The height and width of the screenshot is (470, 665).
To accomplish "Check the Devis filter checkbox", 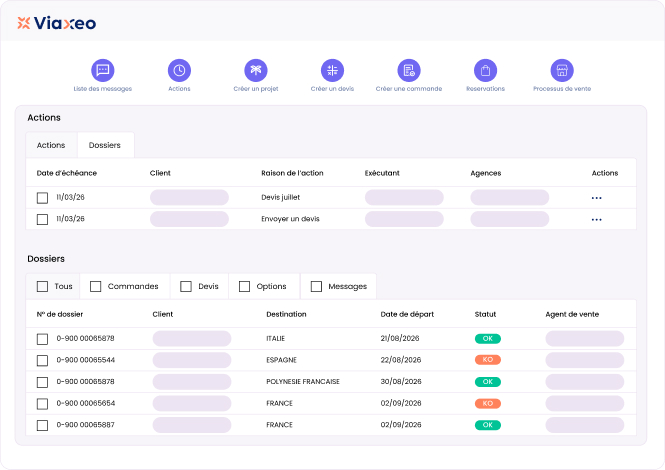I will click(186, 286).
